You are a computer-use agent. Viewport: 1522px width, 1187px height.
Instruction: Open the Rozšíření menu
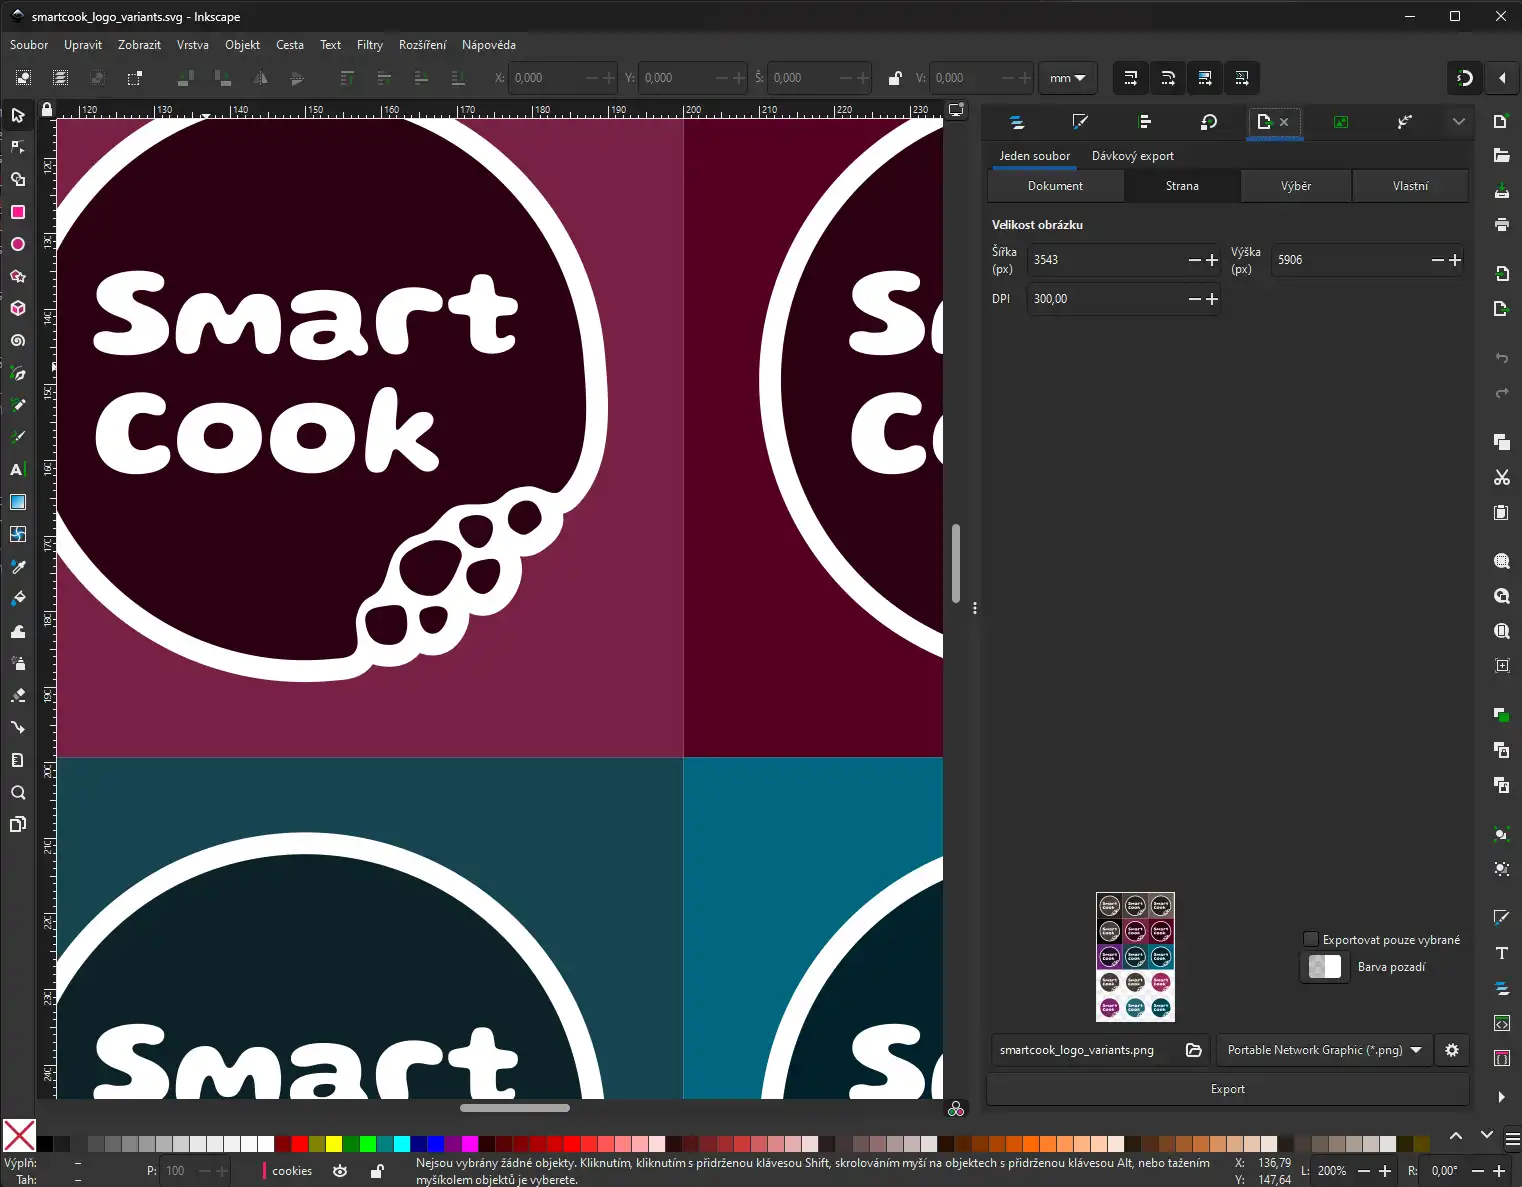pos(422,45)
